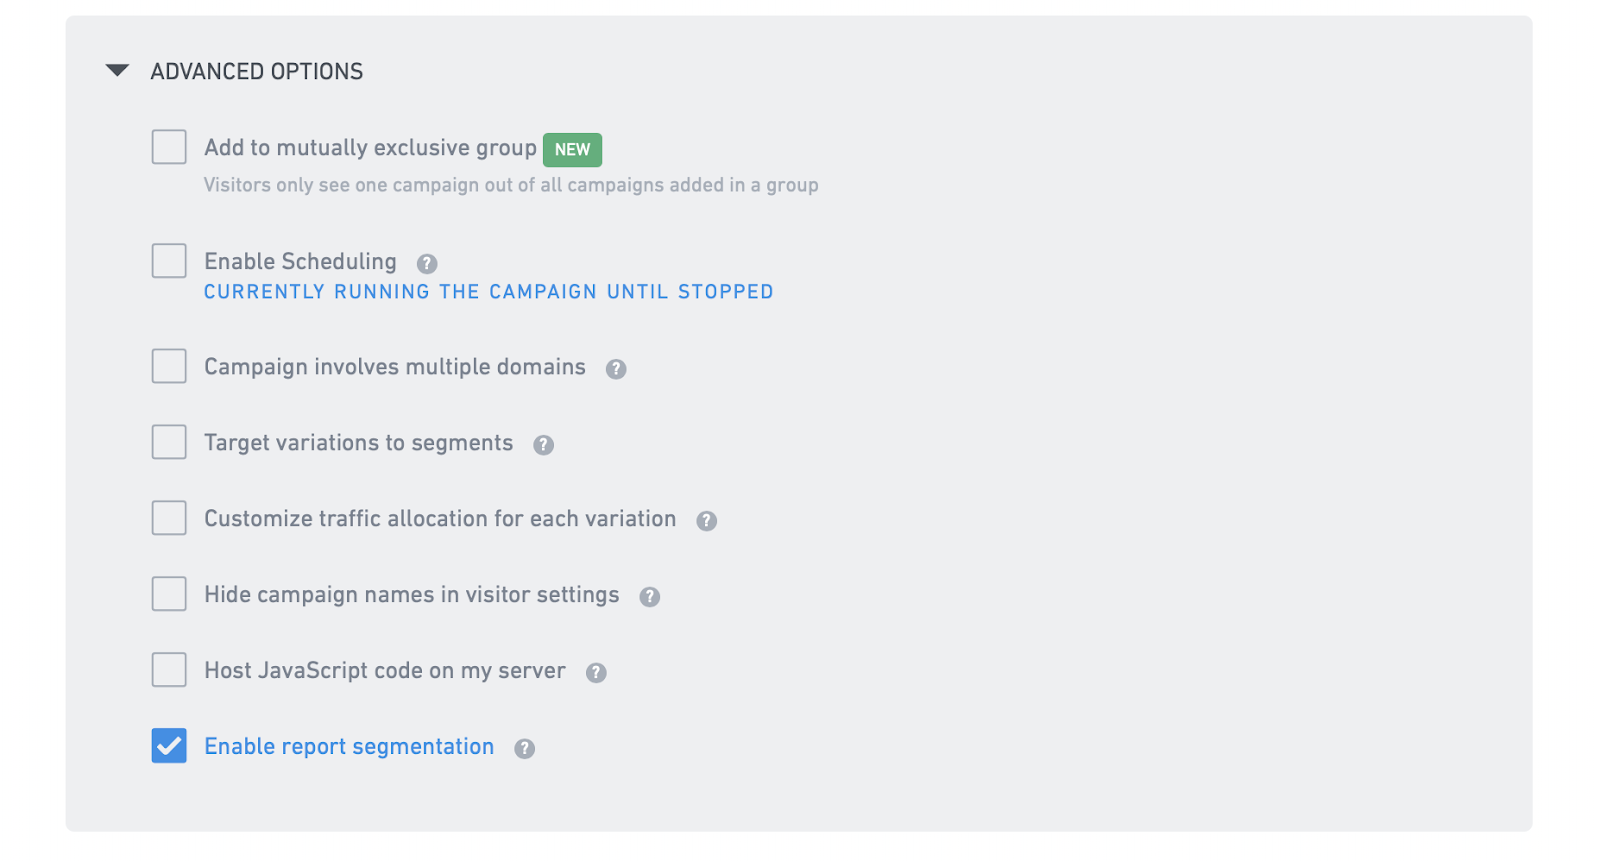Screen dimensions: 1600x861
Task: Click the Enable report segmentation label
Action: [x=349, y=747]
